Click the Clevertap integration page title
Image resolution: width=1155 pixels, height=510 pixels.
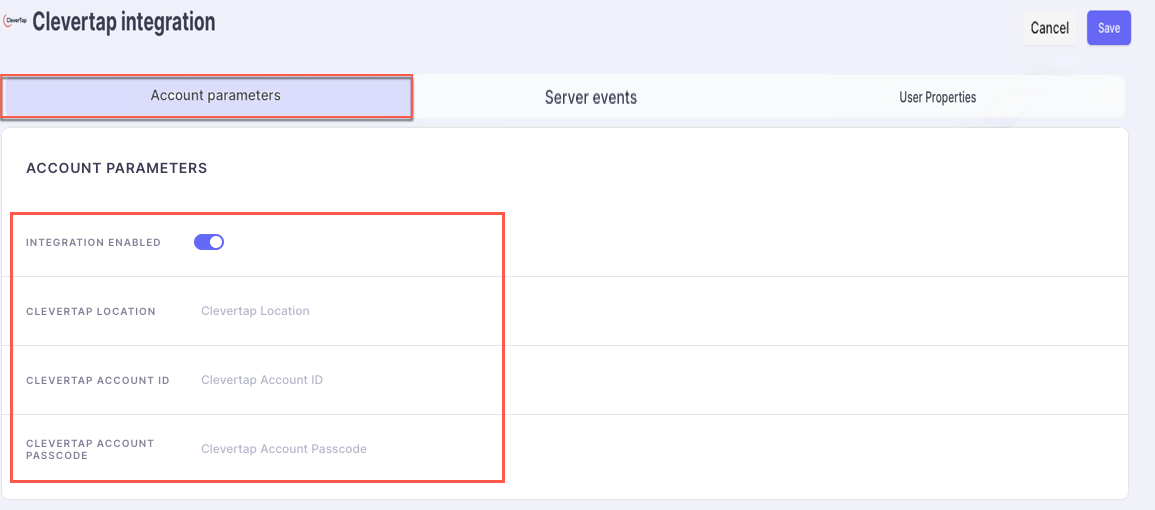(124, 21)
